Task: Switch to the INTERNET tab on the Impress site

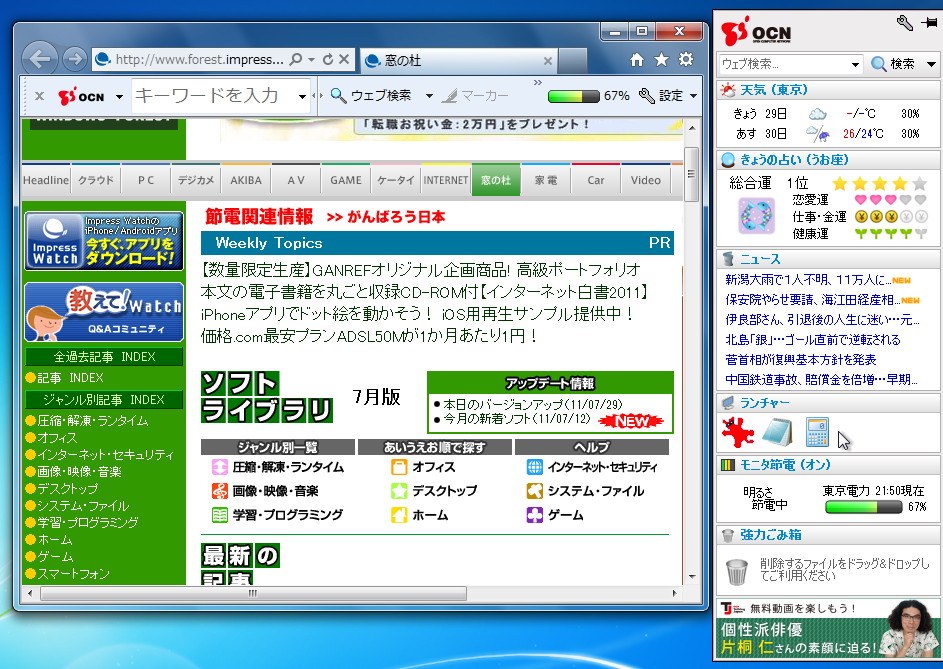Action: [445, 180]
